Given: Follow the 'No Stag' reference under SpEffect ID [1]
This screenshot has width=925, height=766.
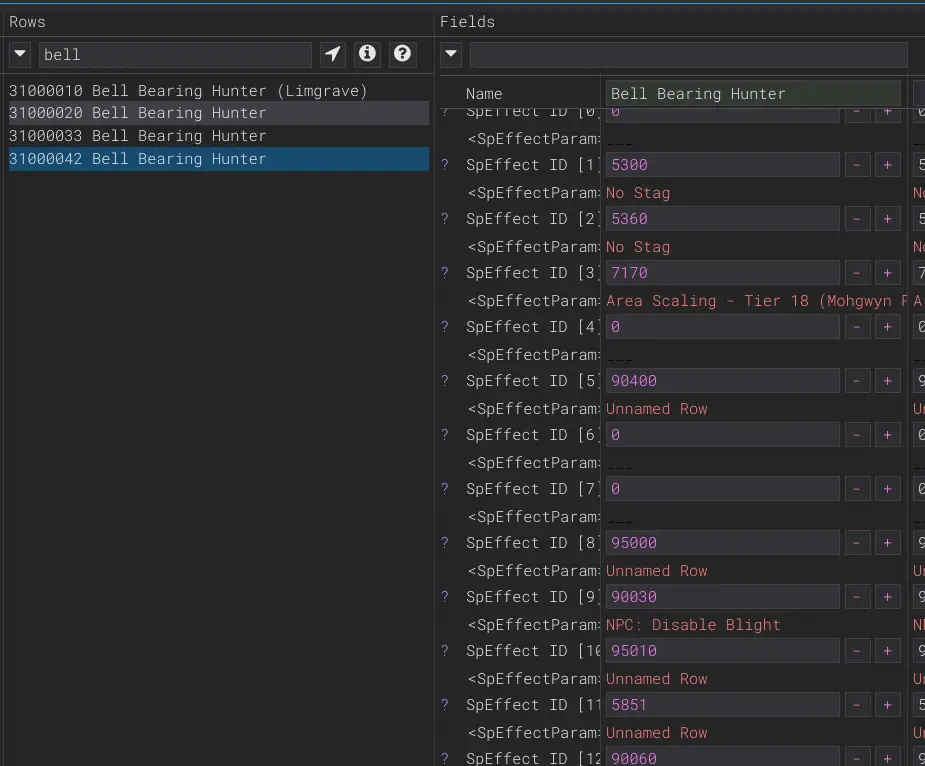Looking at the screenshot, I should (638, 193).
